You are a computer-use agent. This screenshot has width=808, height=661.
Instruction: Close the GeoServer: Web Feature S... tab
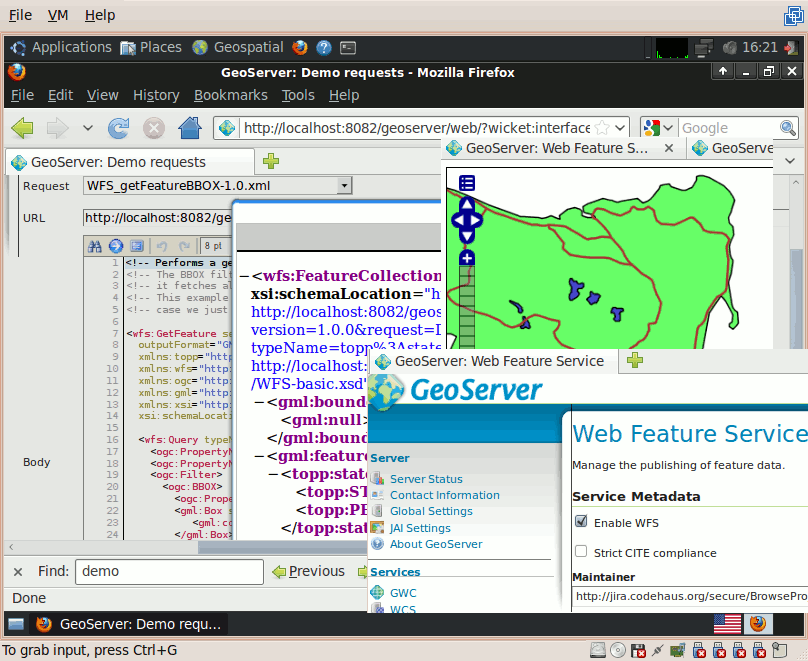[x=669, y=148]
